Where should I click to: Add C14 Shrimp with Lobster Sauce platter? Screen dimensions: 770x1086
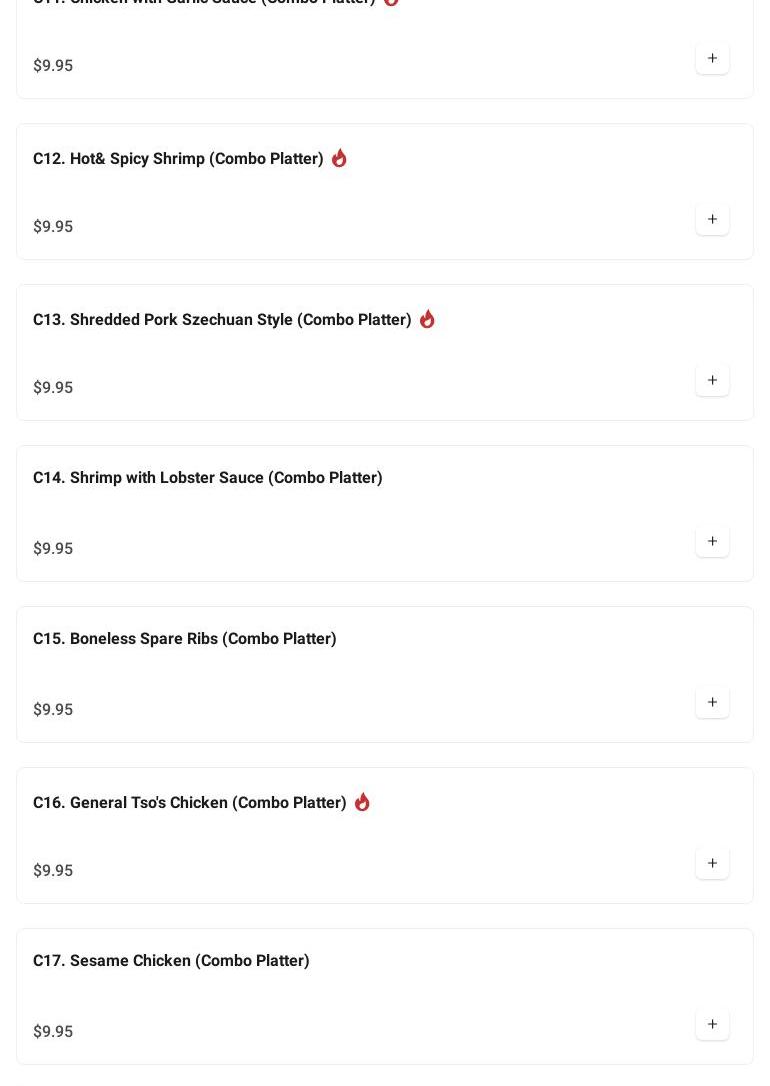tap(712, 542)
